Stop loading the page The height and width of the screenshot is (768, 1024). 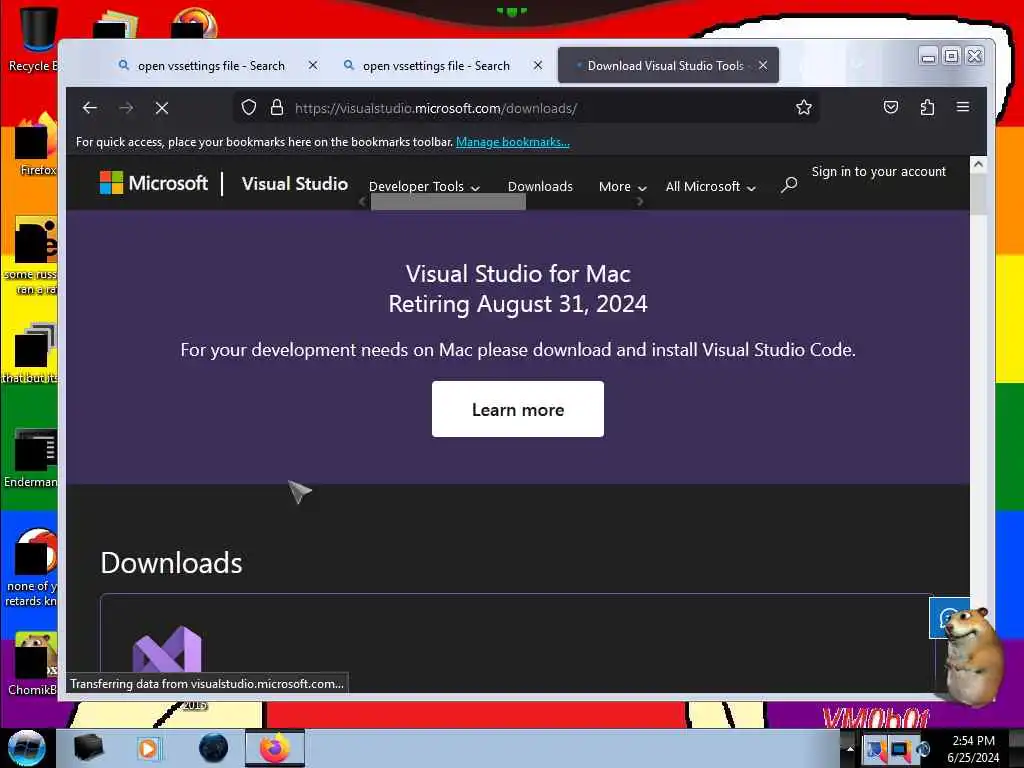[x=162, y=108]
